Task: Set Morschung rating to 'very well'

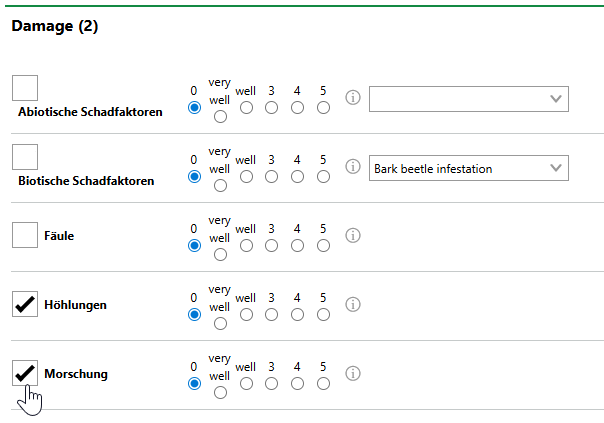Action: point(220,392)
